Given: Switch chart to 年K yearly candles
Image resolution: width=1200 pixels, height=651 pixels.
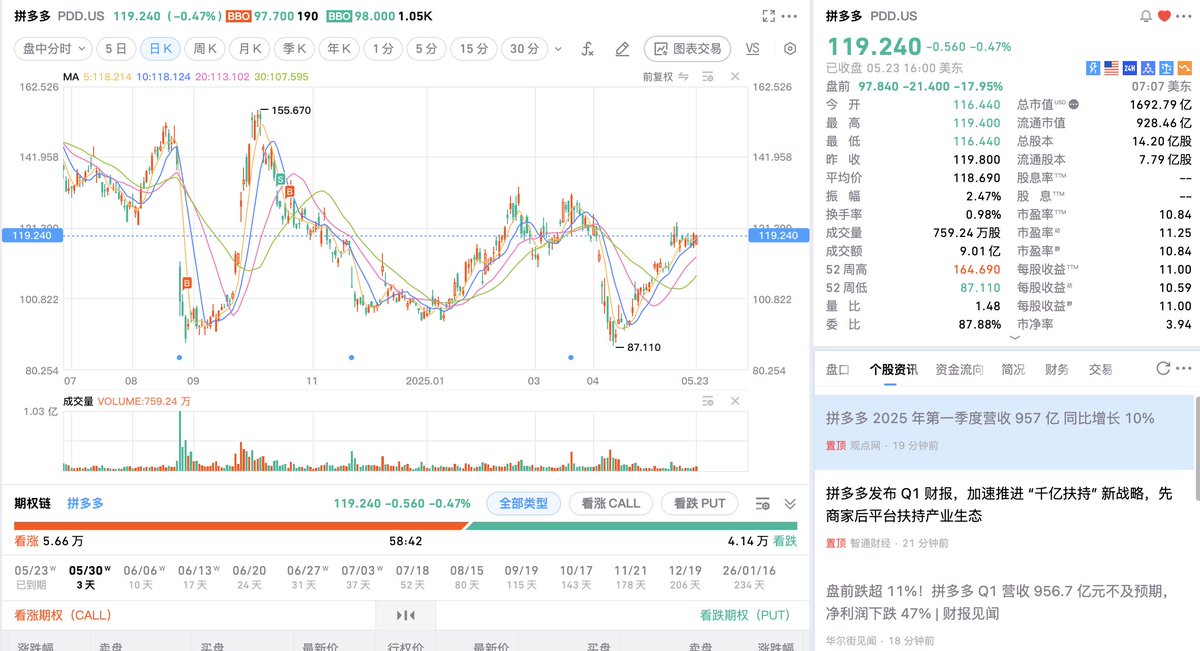Looking at the screenshot, I should (x=338, y=48).
